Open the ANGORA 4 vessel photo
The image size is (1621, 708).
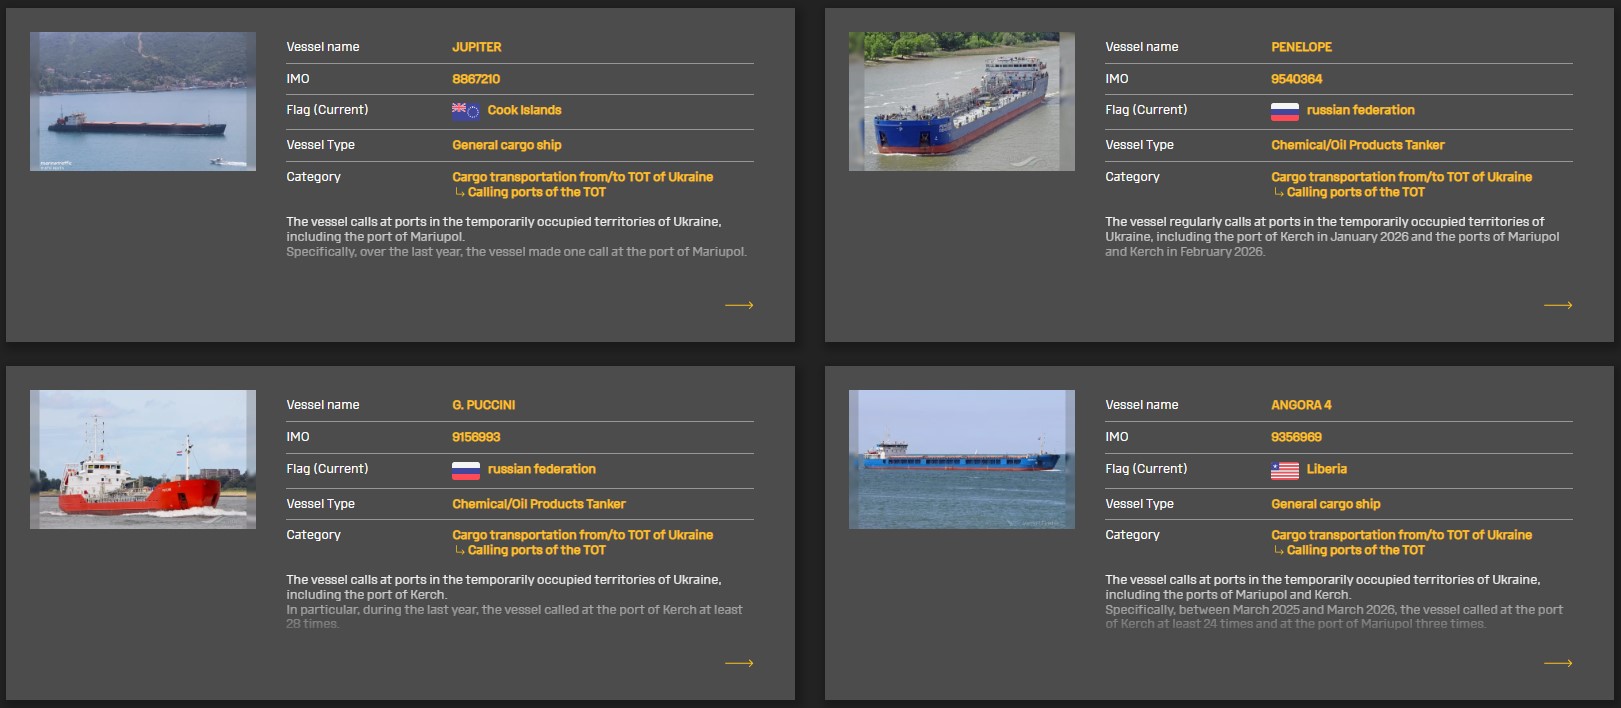click(961, 459)
